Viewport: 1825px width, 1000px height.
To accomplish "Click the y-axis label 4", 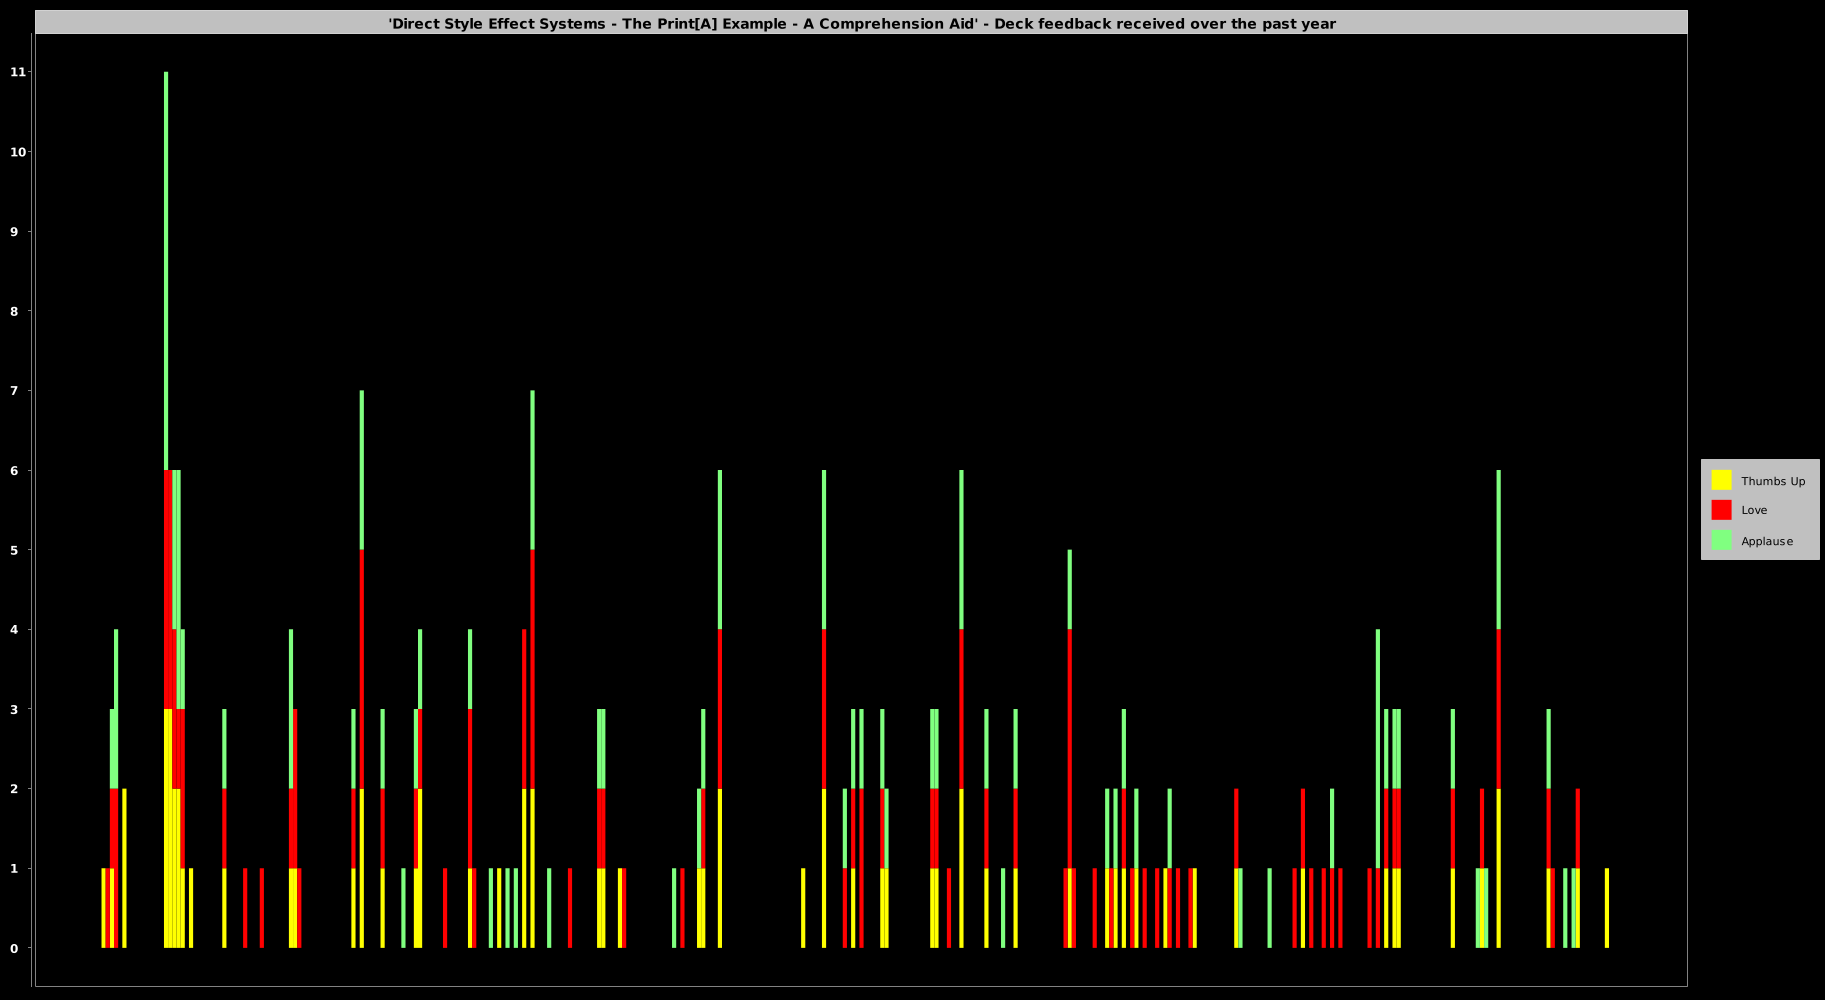I will click(14, 630).
